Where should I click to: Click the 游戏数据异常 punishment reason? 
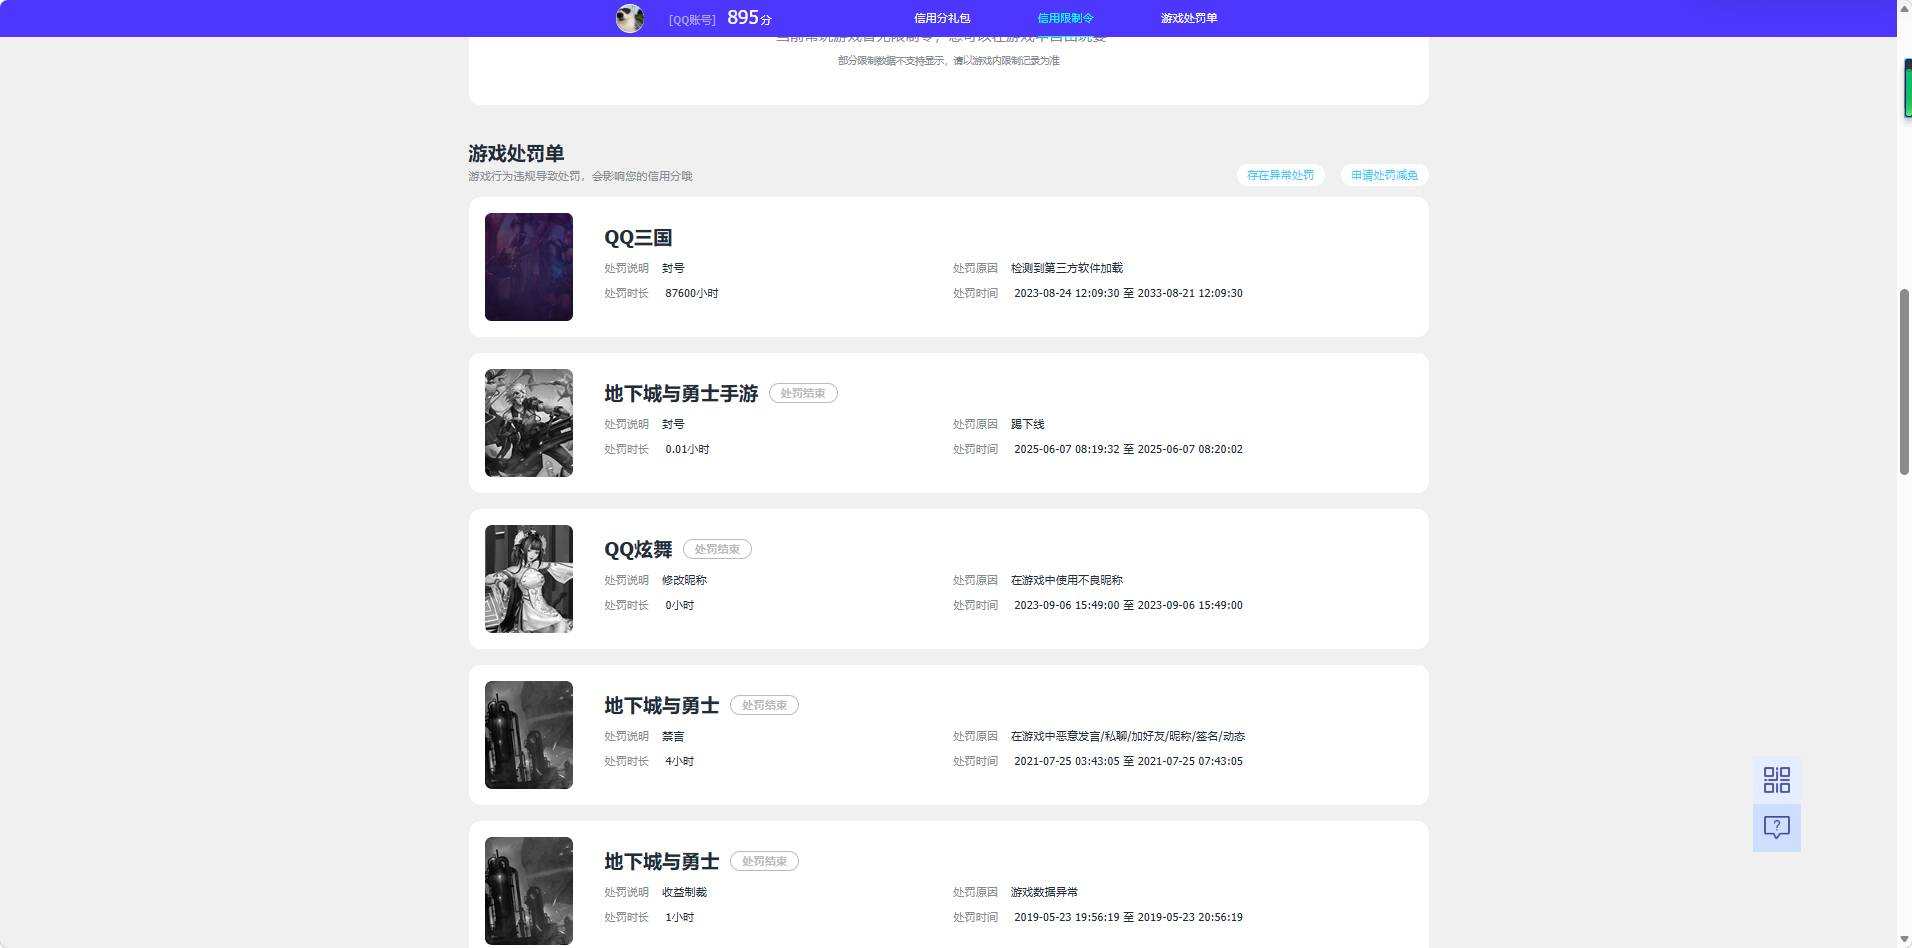pyautogui.click(x=1044, y=892)
